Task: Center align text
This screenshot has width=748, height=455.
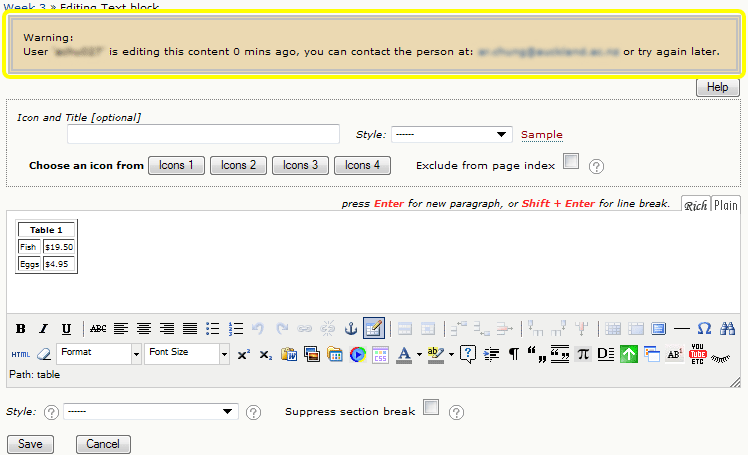Action: tap(144, 329)
